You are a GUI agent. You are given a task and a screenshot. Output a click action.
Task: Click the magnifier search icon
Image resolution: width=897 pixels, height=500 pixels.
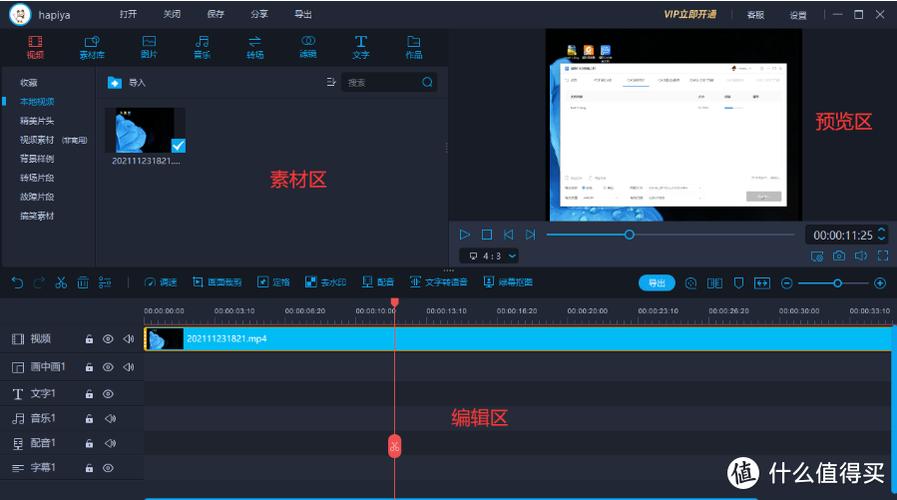click(x=427, y=82)
